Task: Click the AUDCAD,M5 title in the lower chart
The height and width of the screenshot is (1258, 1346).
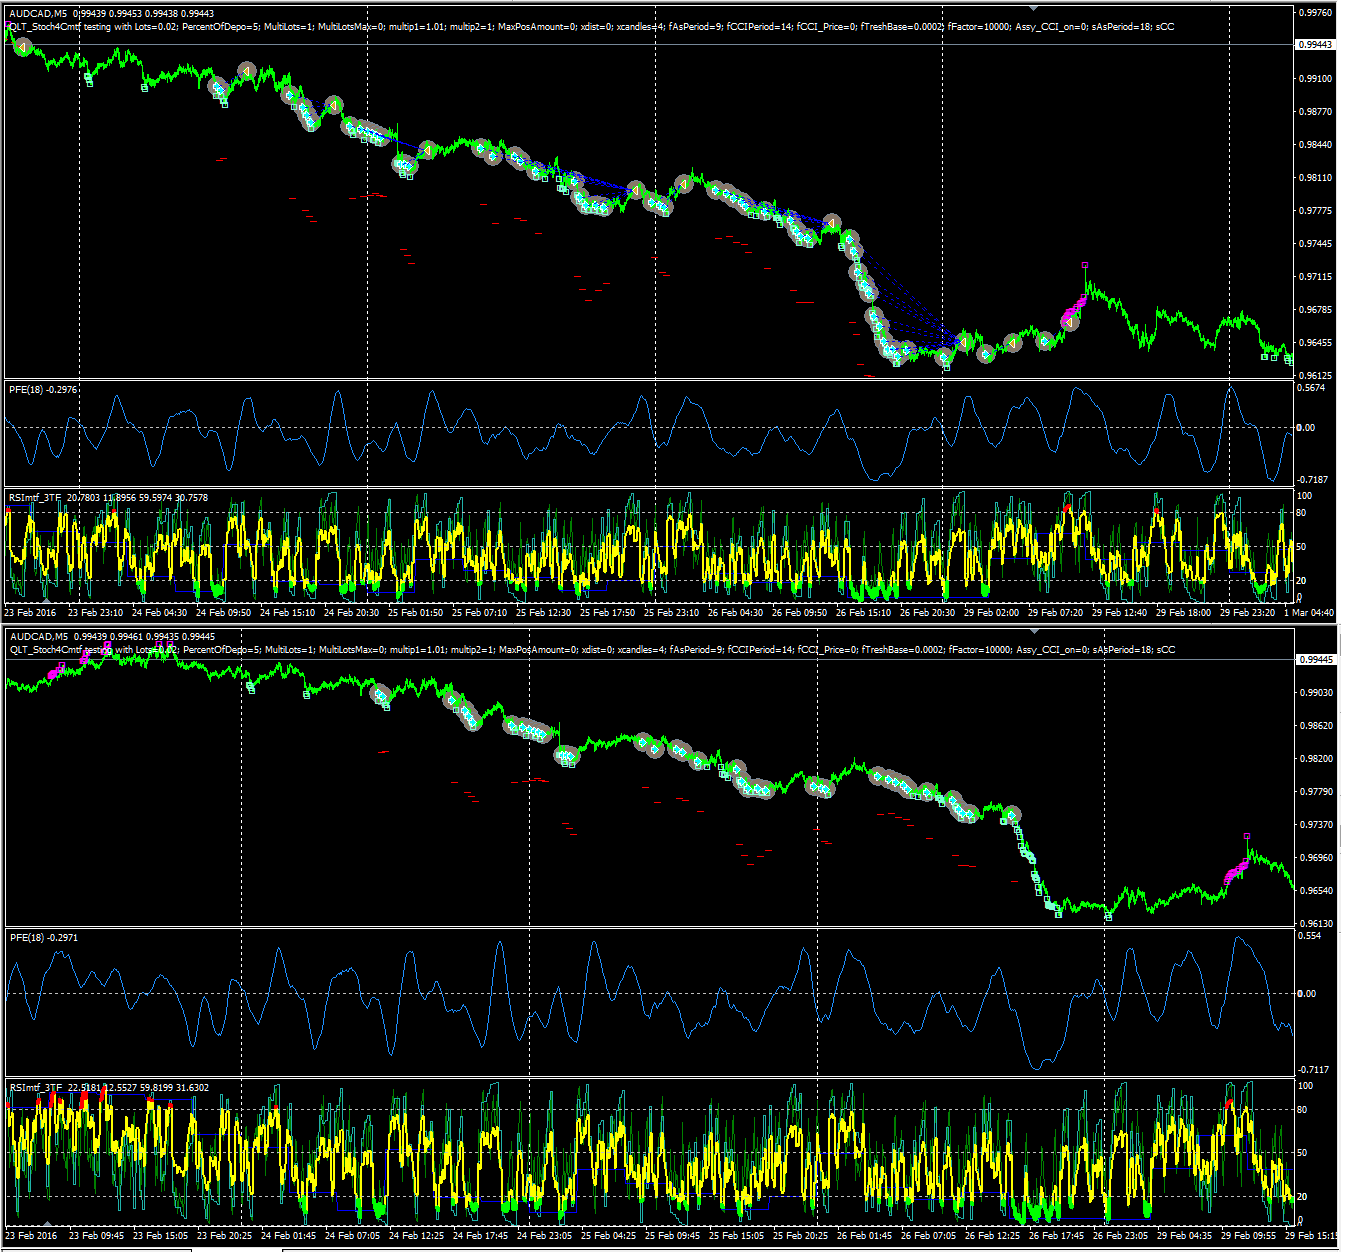Action: pyautogui.click(x=38, y=637)
